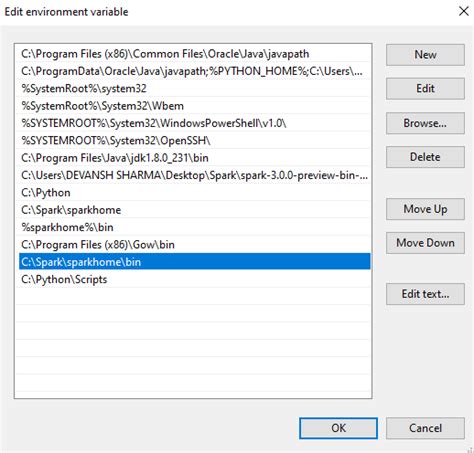Select the Gow\bin path entry
The width and height of the screenshot is (474, 453).
194,245
